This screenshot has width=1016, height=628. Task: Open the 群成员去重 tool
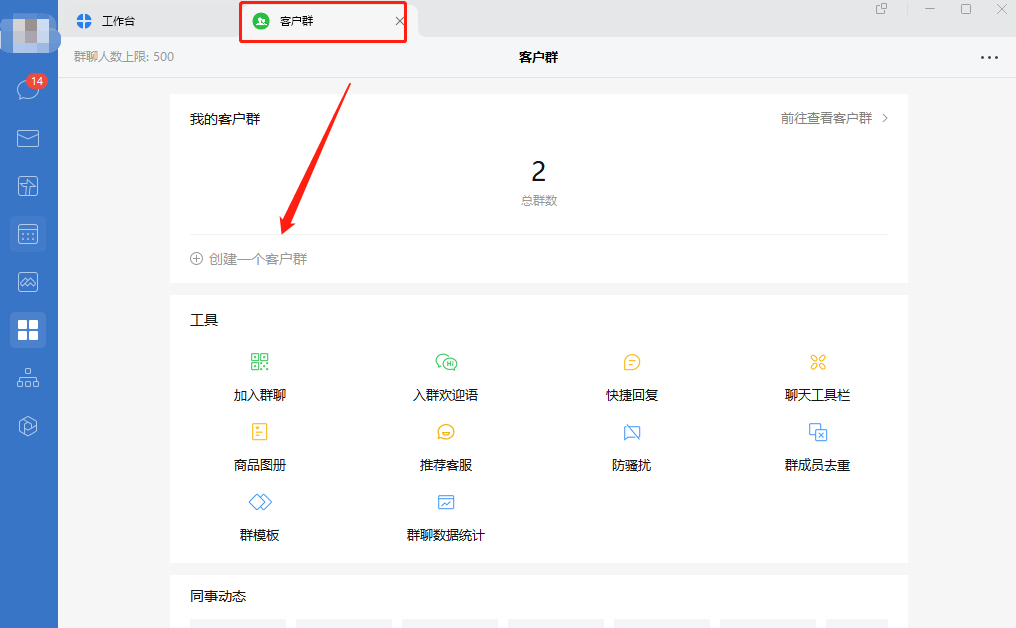817,445
